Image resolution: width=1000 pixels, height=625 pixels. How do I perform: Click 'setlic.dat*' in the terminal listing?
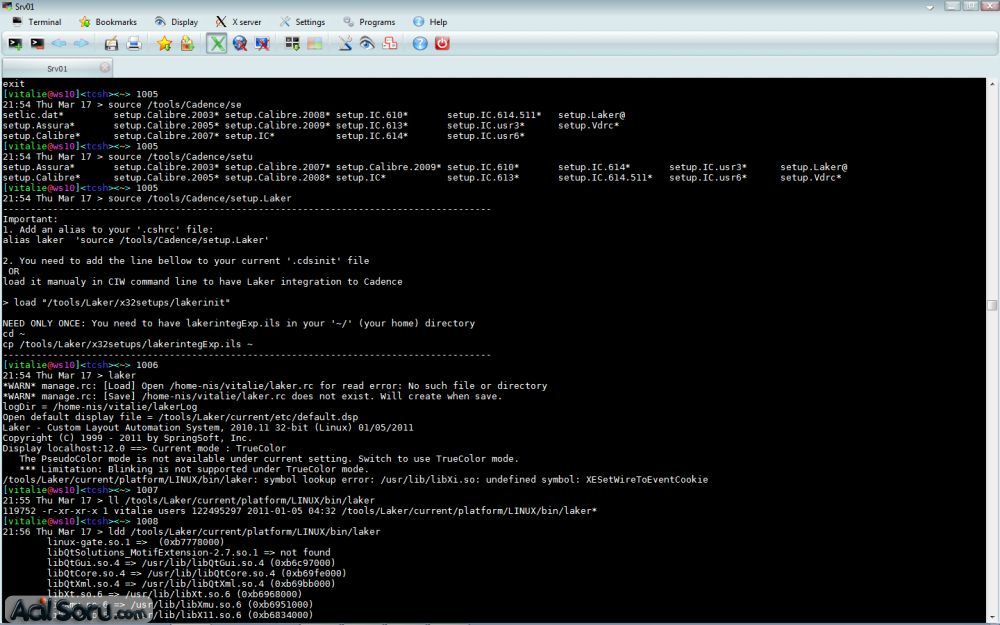(33, 115)
